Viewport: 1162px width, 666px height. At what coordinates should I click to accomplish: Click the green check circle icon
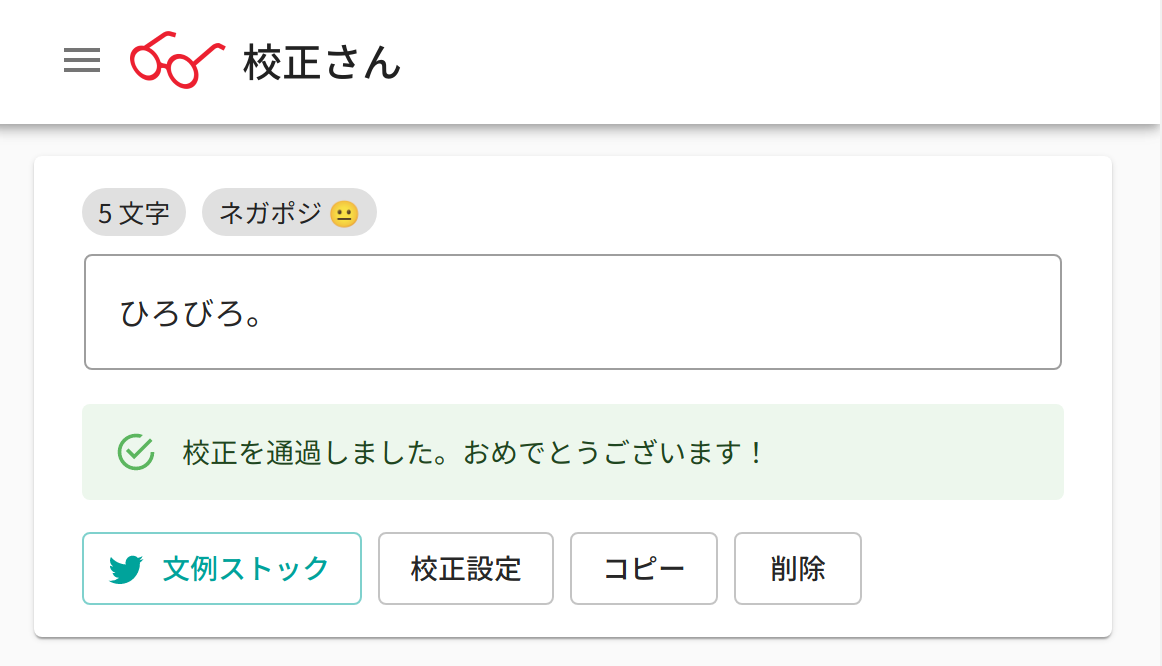click(x=136, y=452)
